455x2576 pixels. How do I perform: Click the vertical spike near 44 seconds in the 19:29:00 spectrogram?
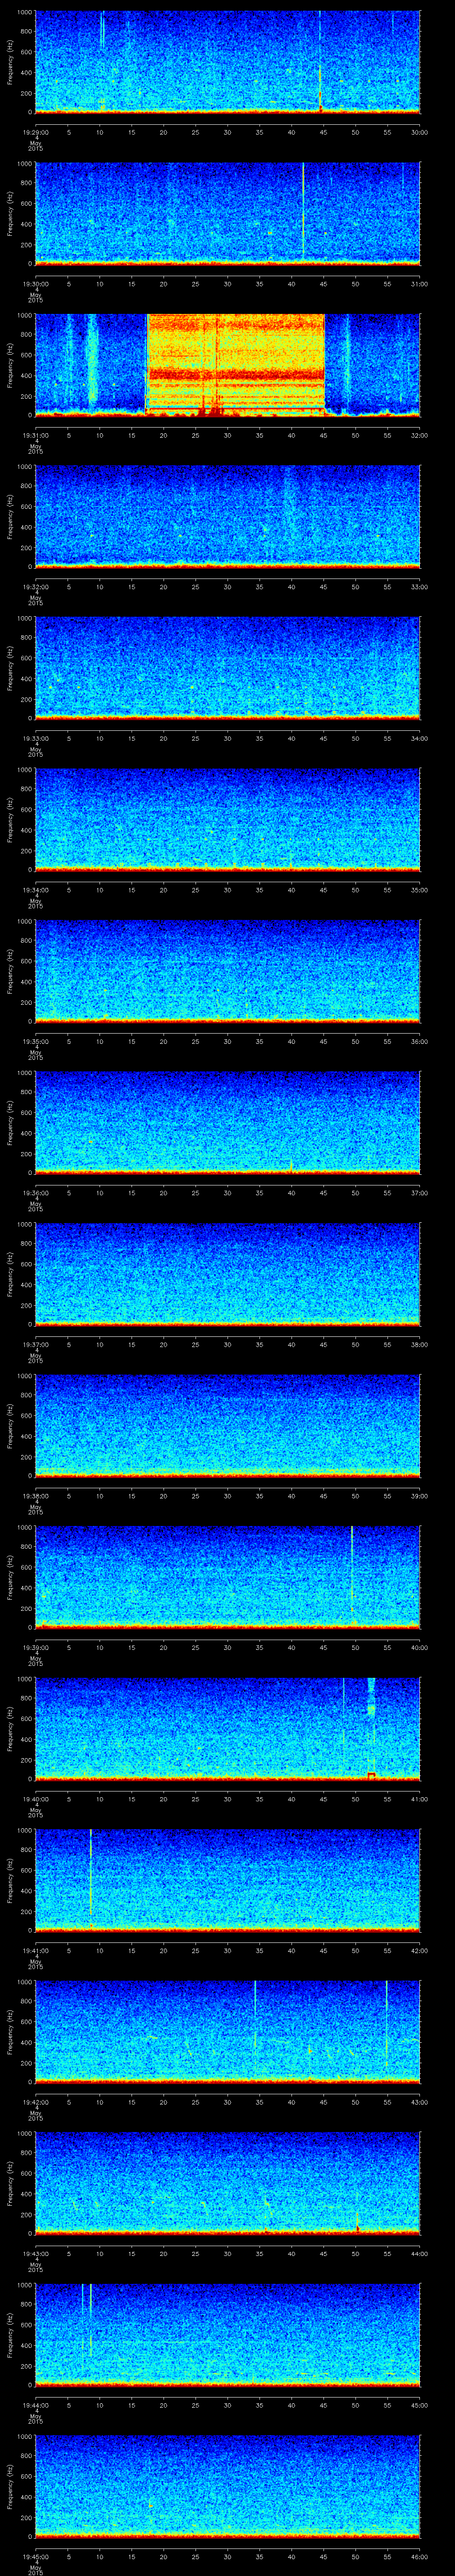click(320, 60)
